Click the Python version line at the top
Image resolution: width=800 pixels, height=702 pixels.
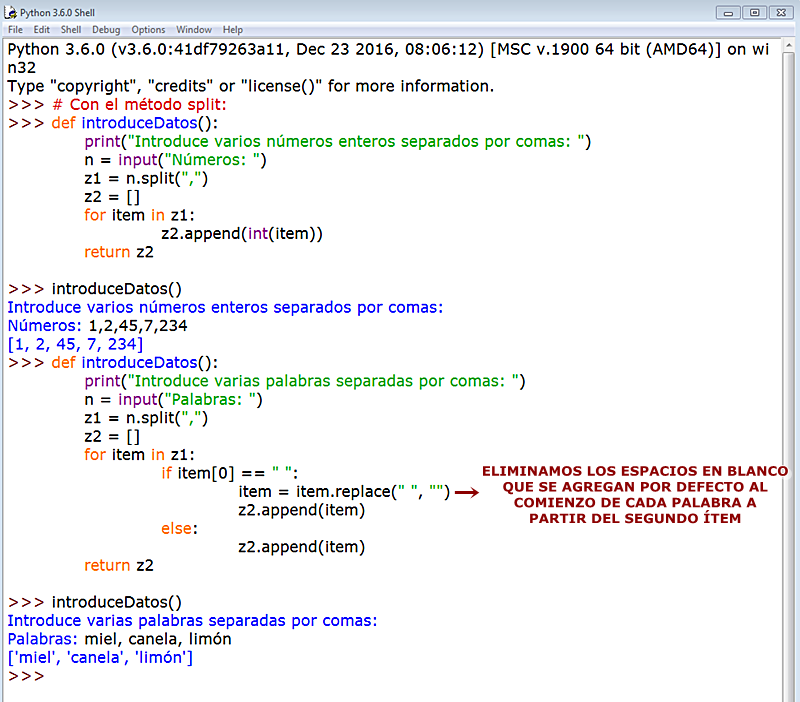point(300,48)
